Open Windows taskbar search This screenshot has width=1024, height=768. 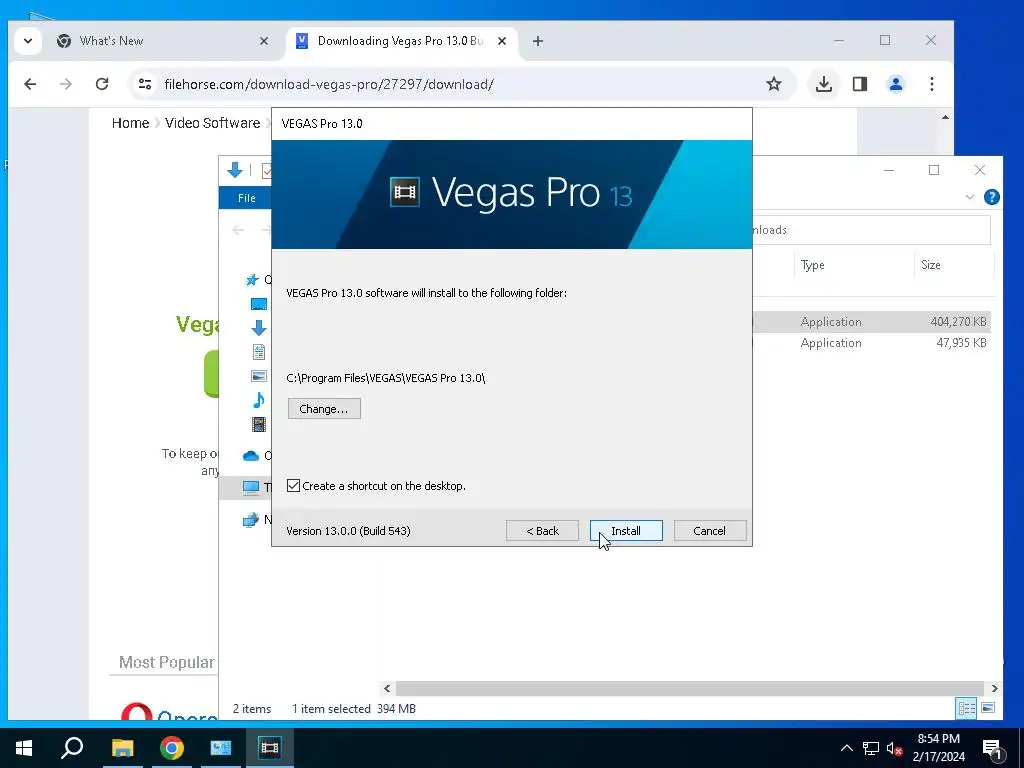coord(72,748)
